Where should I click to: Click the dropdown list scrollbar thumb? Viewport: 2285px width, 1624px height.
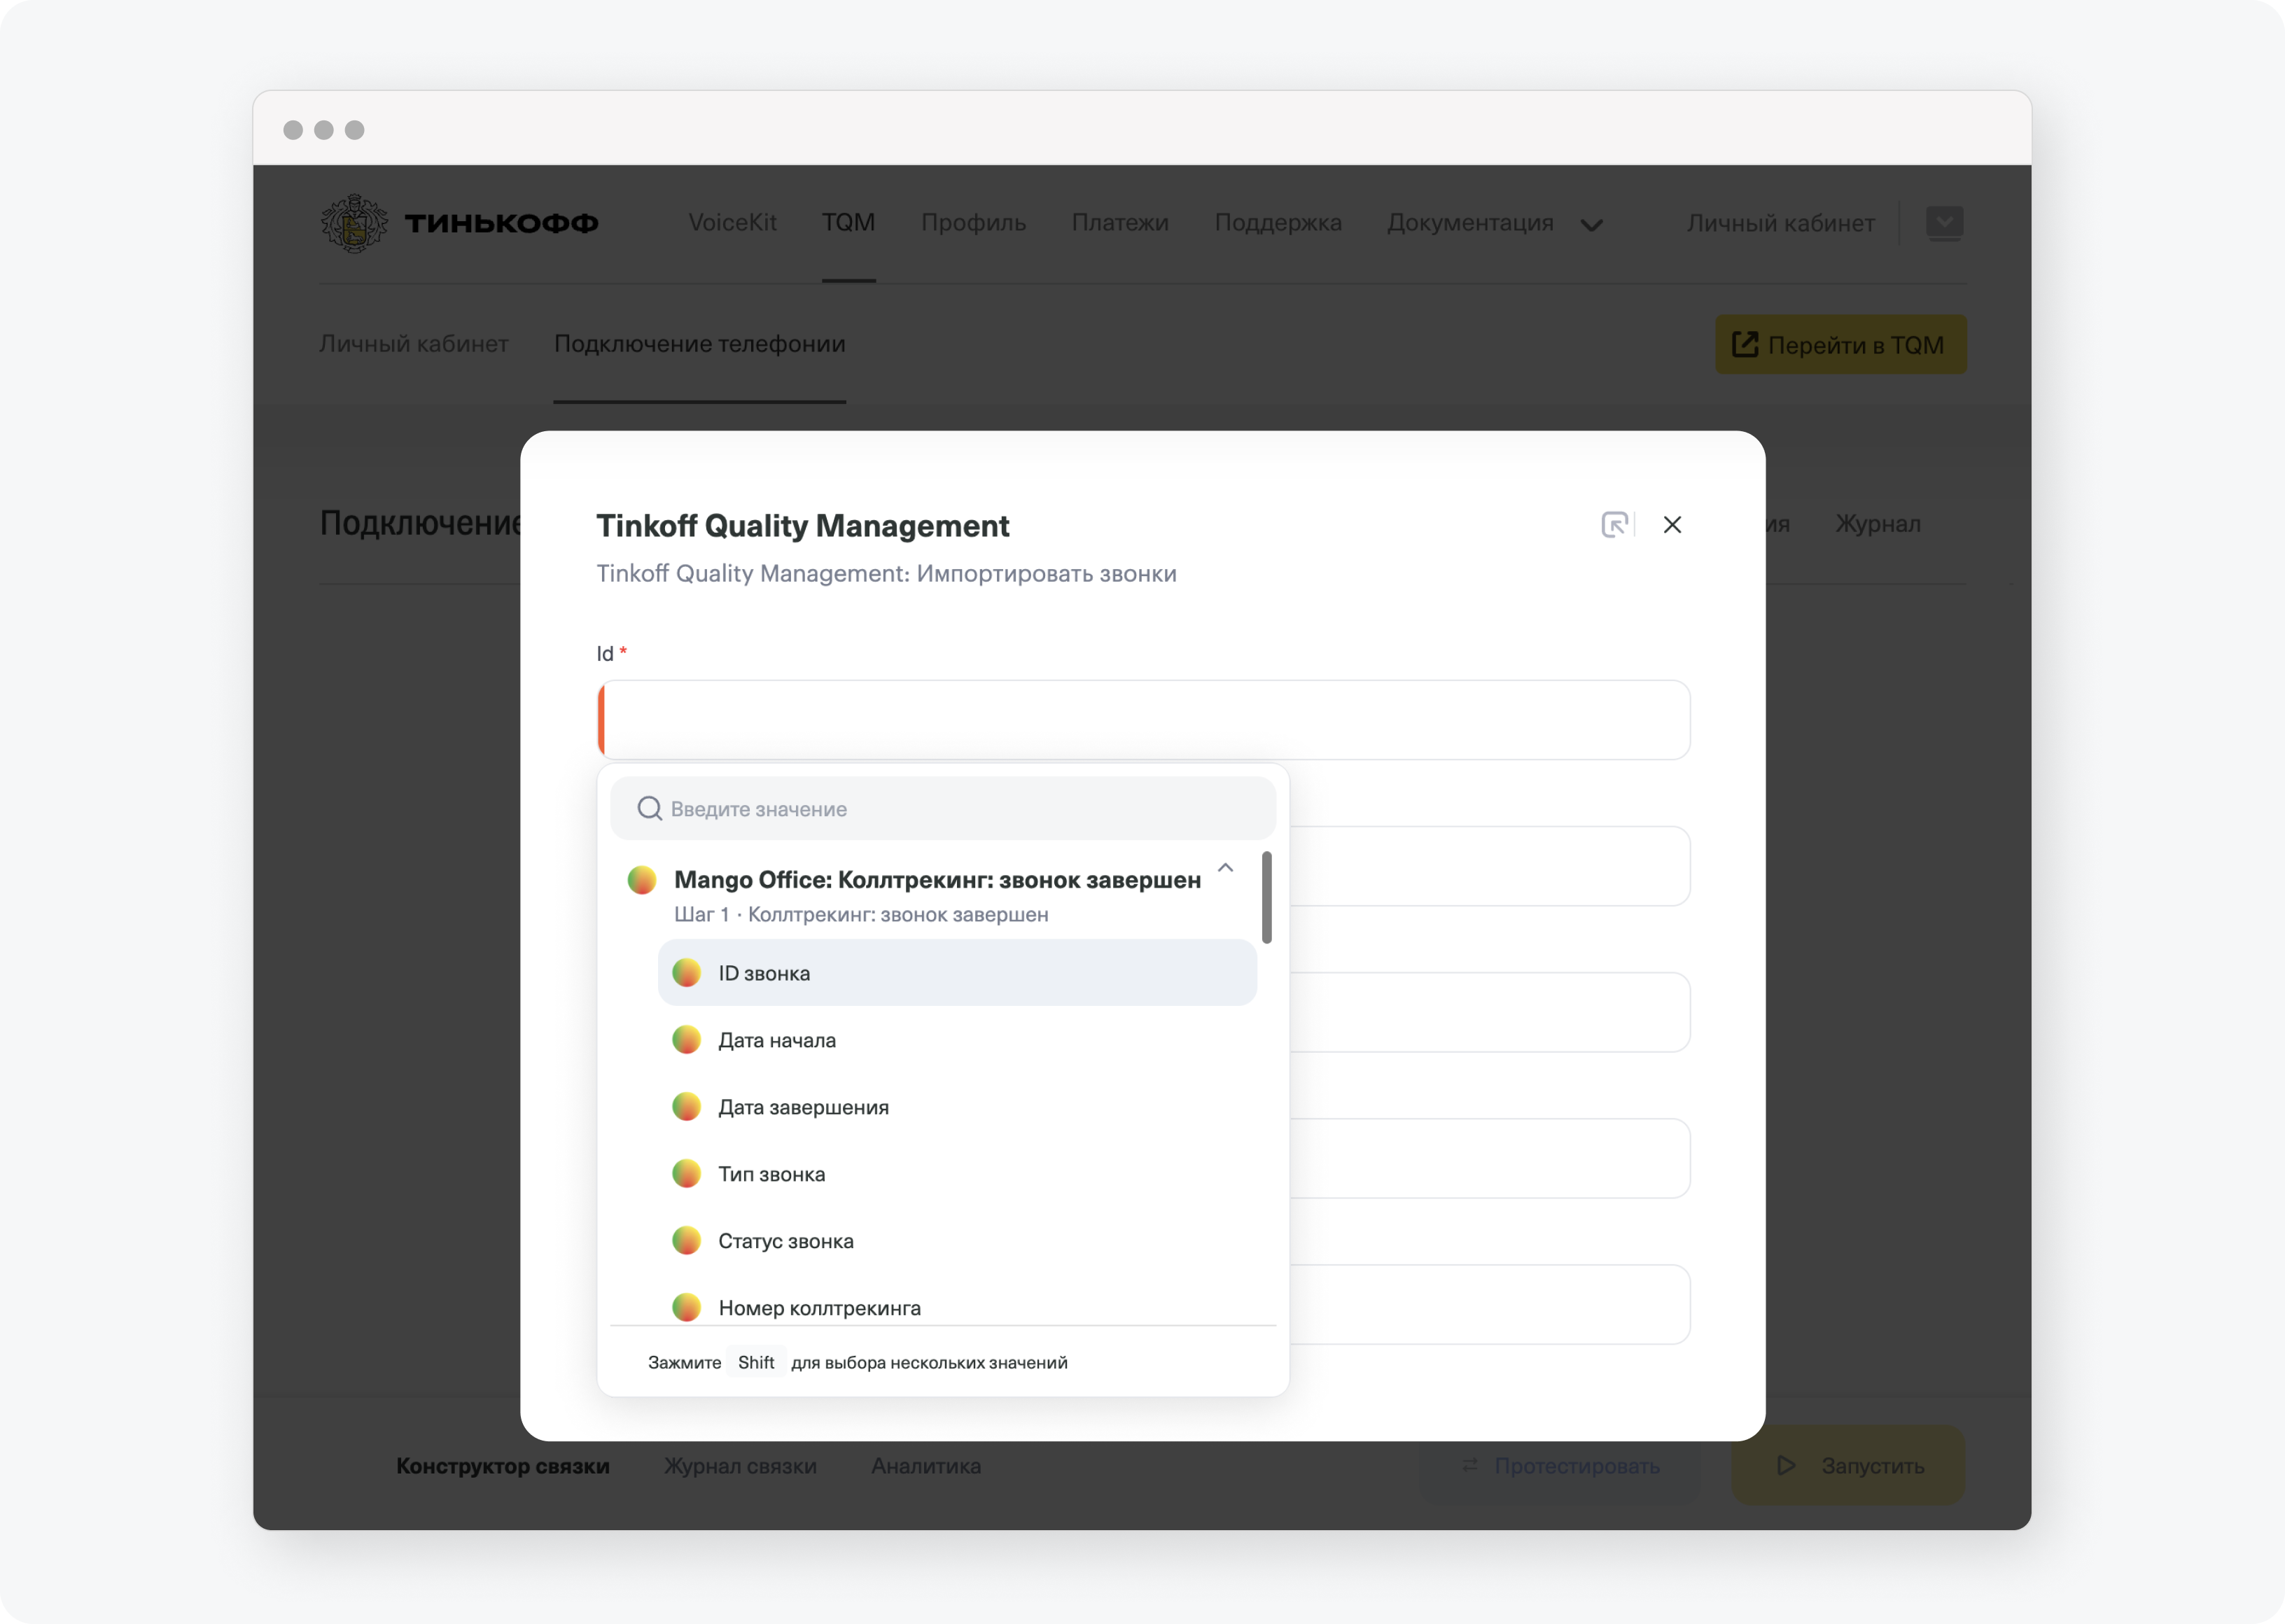coord(1266,897)
